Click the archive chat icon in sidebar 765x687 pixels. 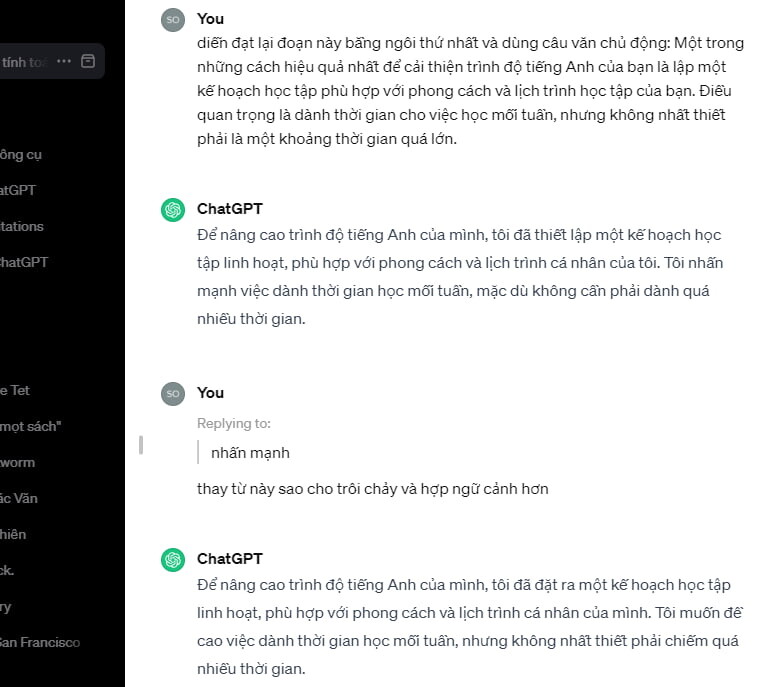(88, 61)
